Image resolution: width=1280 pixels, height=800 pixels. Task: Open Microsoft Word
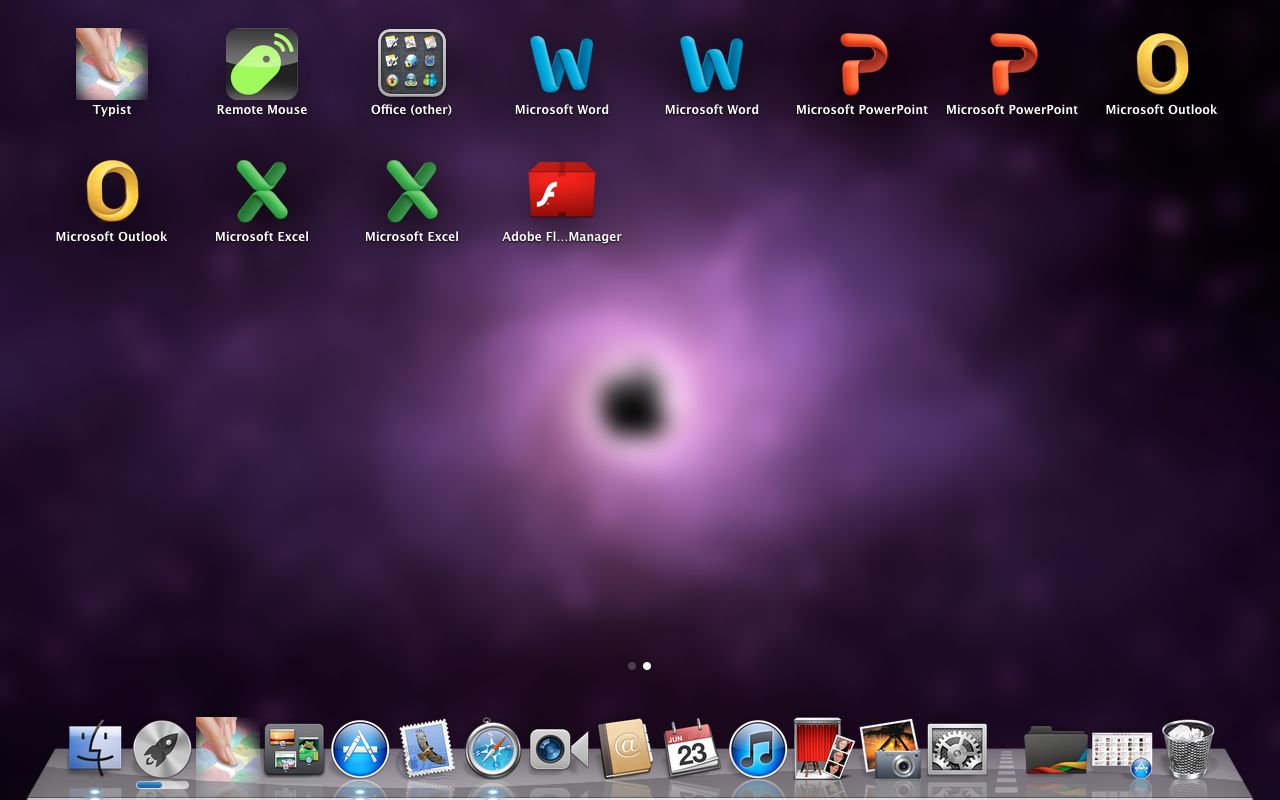coord(561,63)
